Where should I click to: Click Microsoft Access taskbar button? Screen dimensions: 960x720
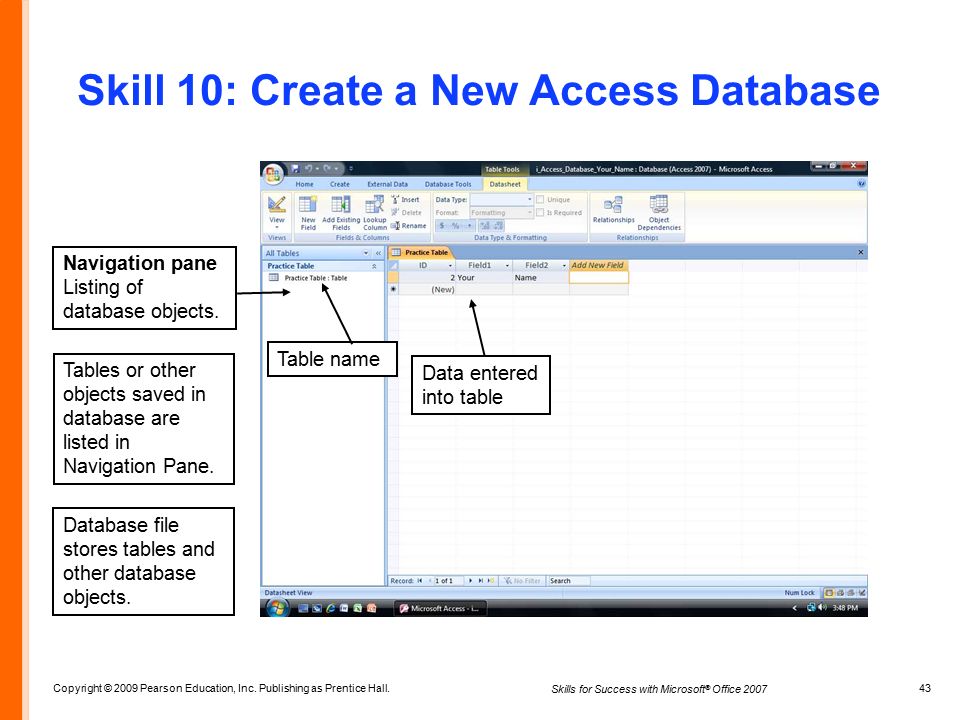coord(441,608)
